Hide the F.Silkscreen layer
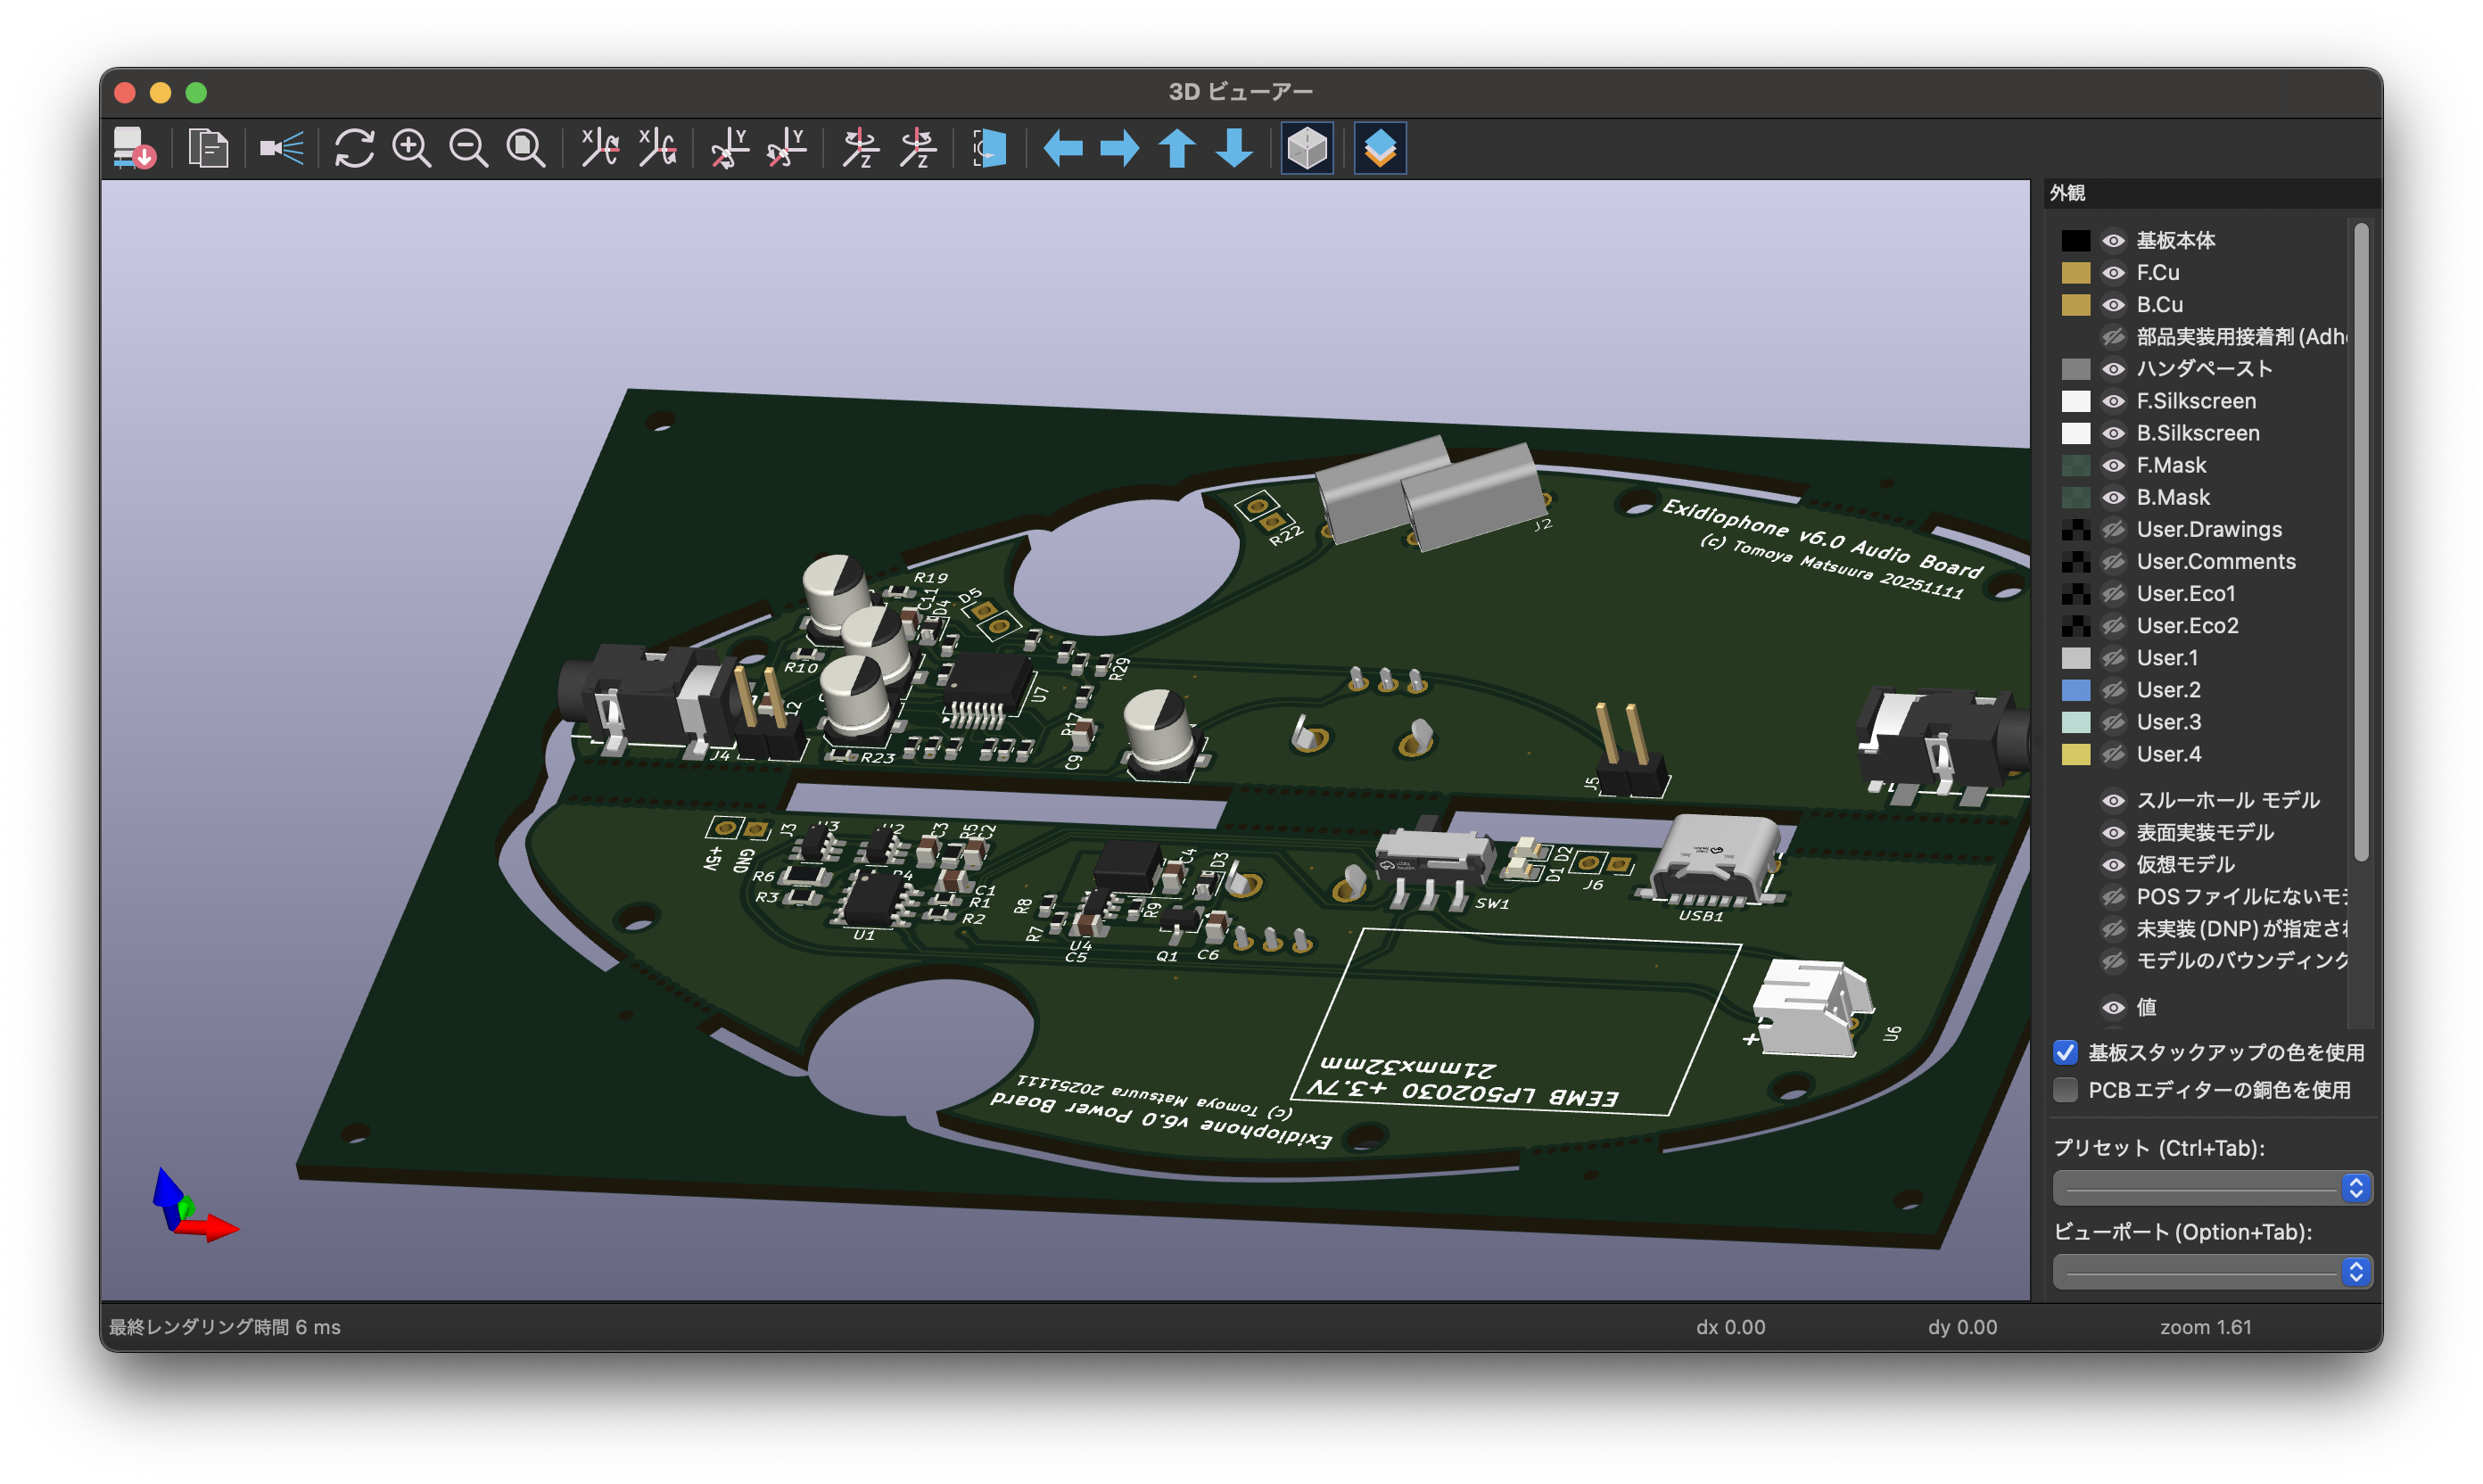Screen dimensions: 2483x1484 pos(2113,401)
